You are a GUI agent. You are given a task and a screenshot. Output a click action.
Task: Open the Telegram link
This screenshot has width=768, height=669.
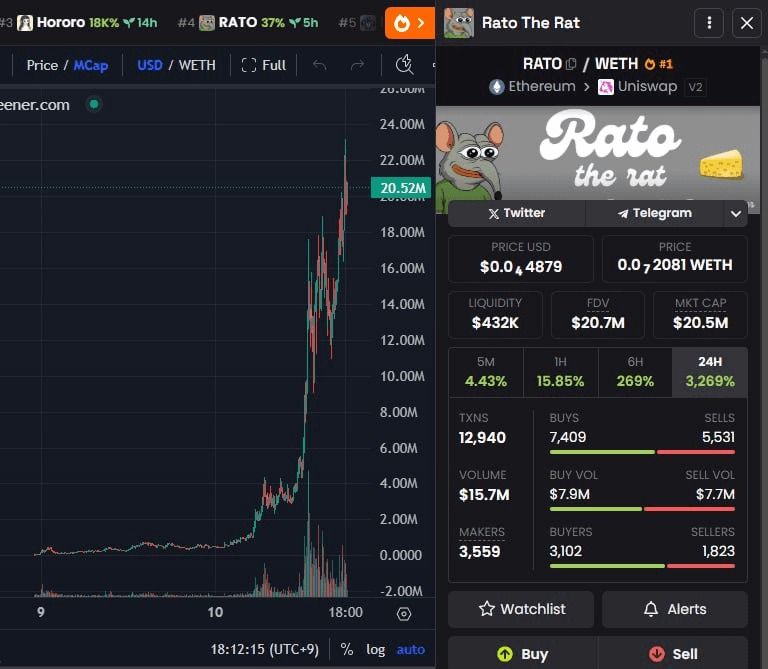tap(654, 214)
